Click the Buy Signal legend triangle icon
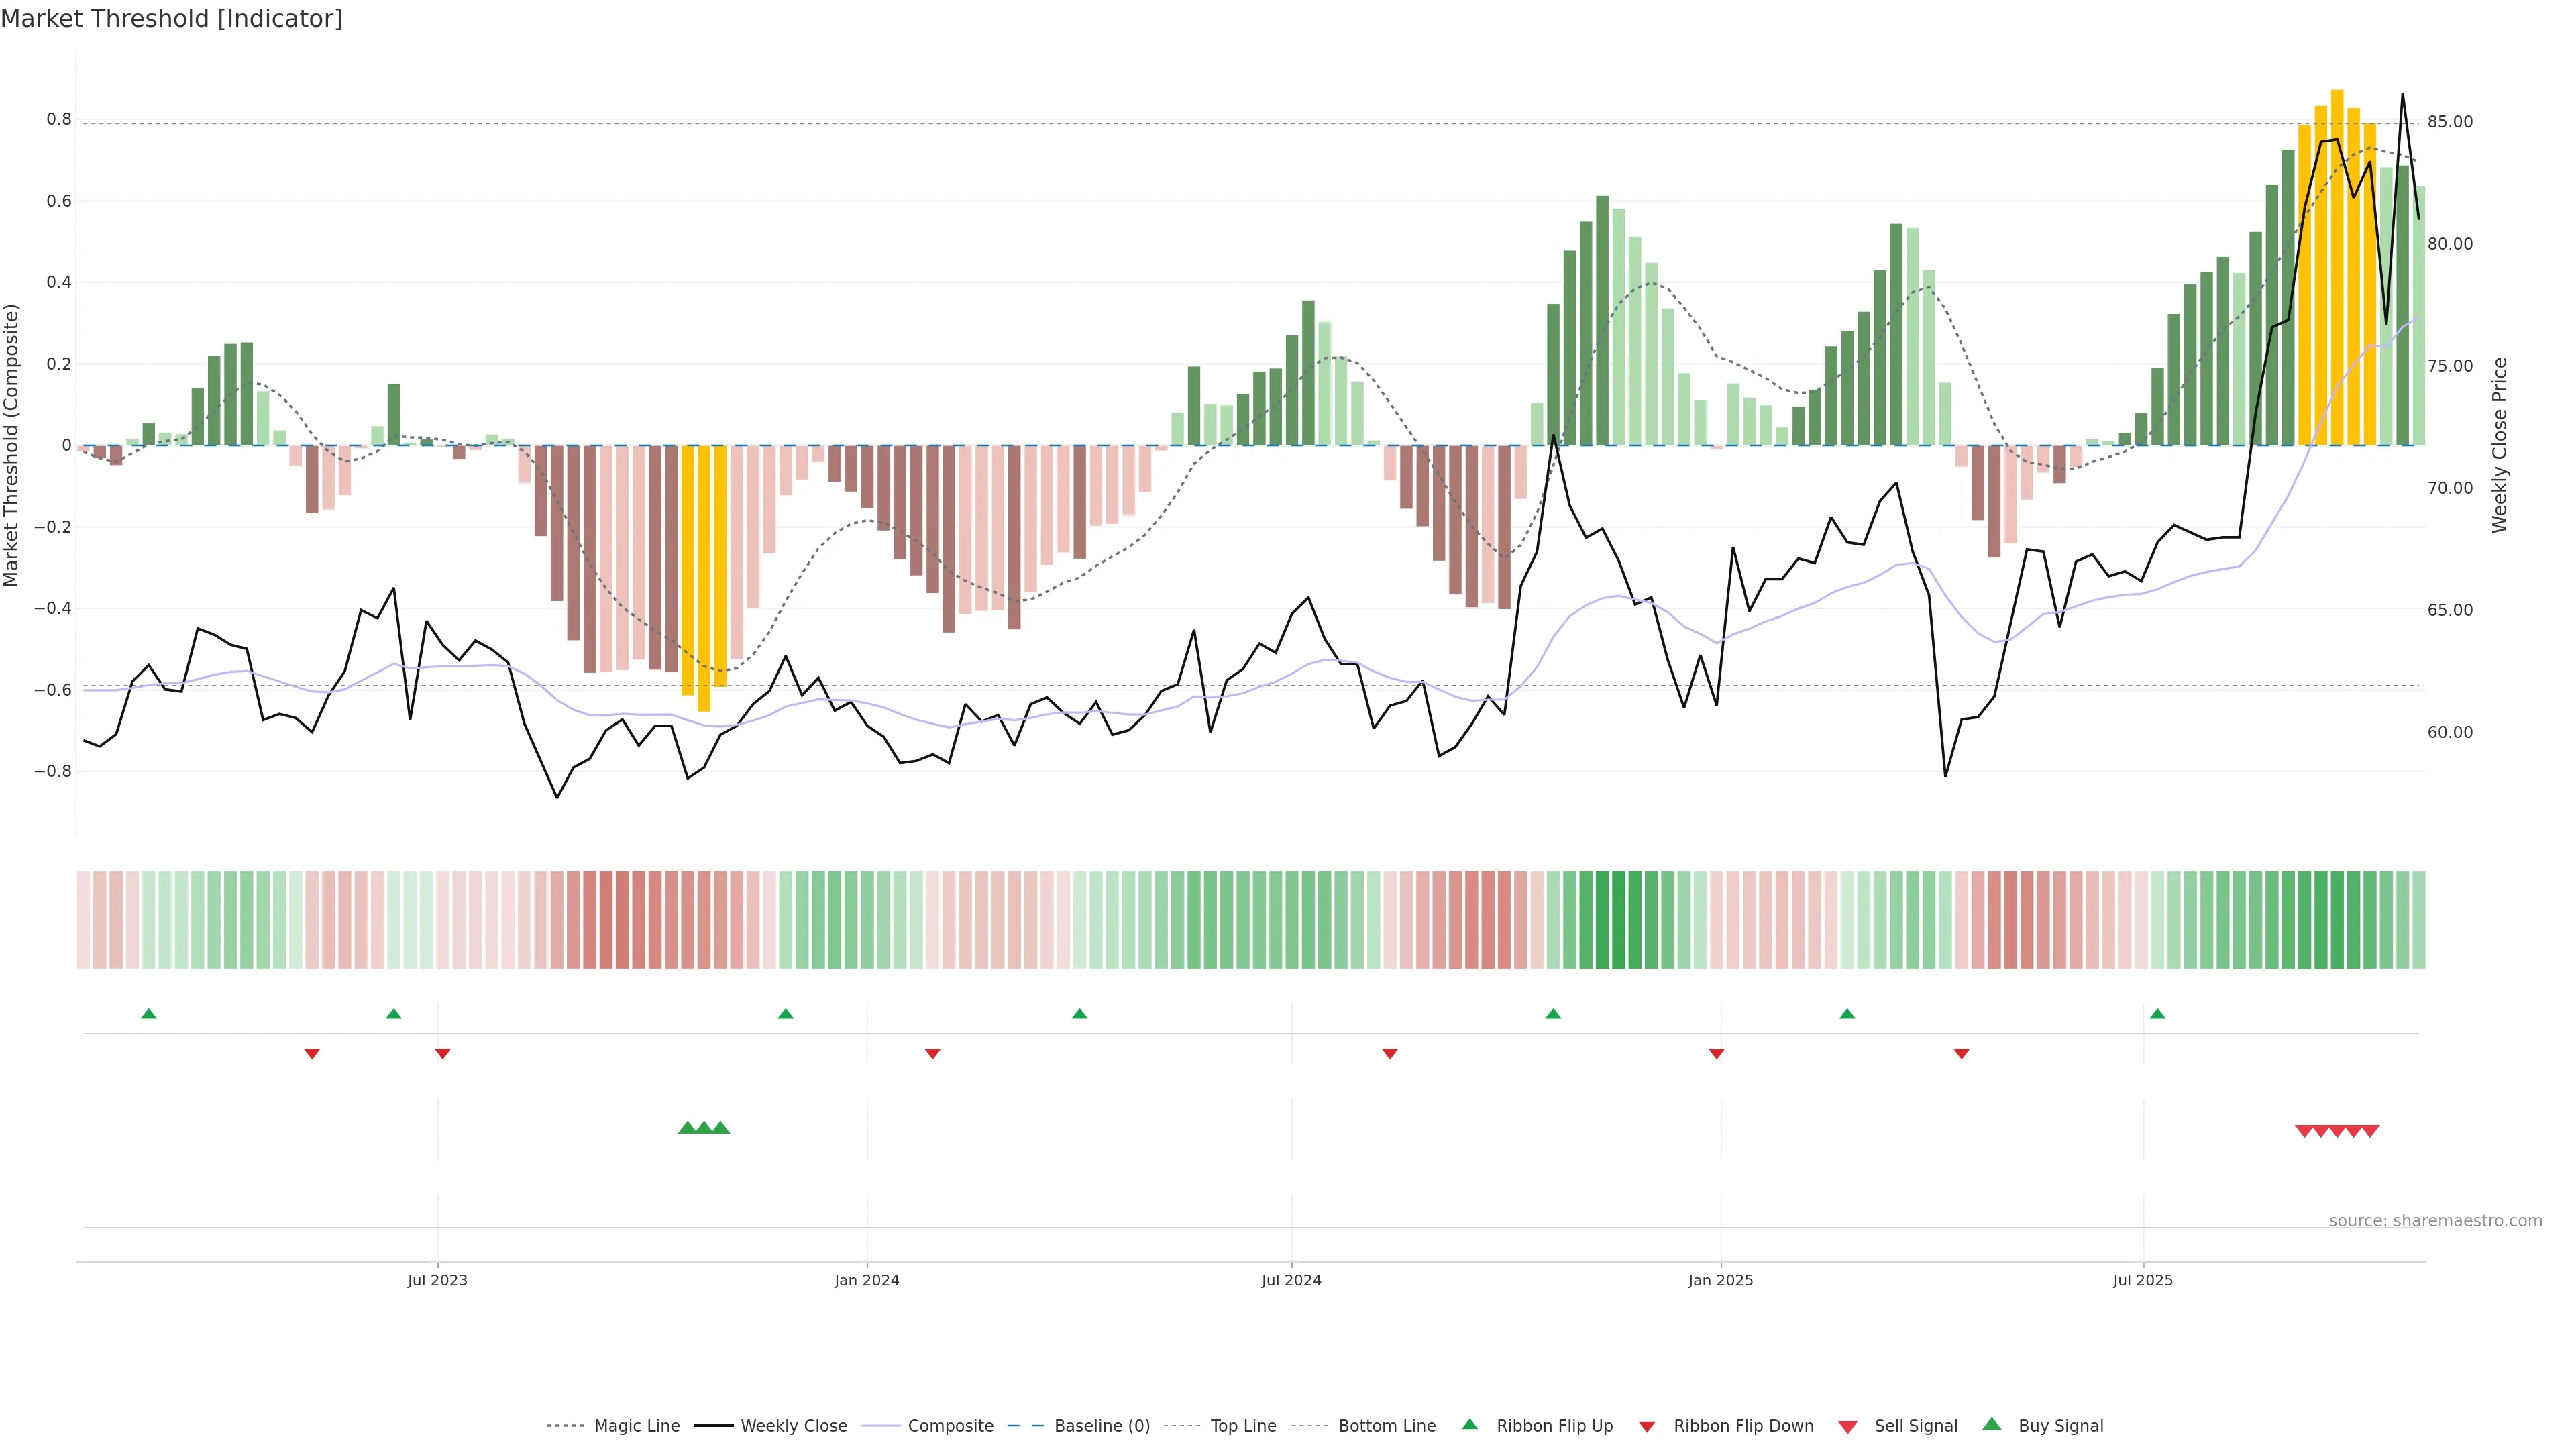Viewport: 2576px width, 1449px height. tap(1992, 1424)
